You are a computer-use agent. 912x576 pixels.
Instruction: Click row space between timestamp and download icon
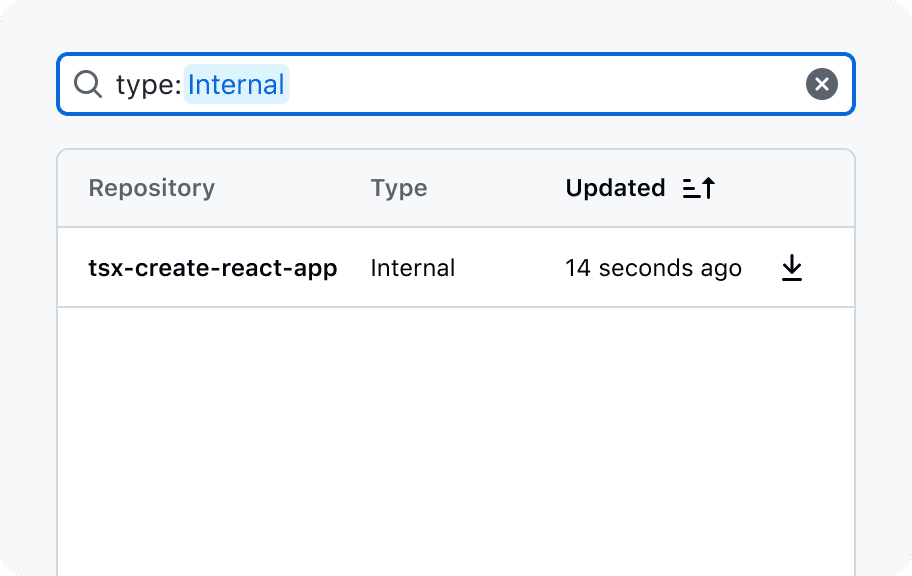click(760, 268)
